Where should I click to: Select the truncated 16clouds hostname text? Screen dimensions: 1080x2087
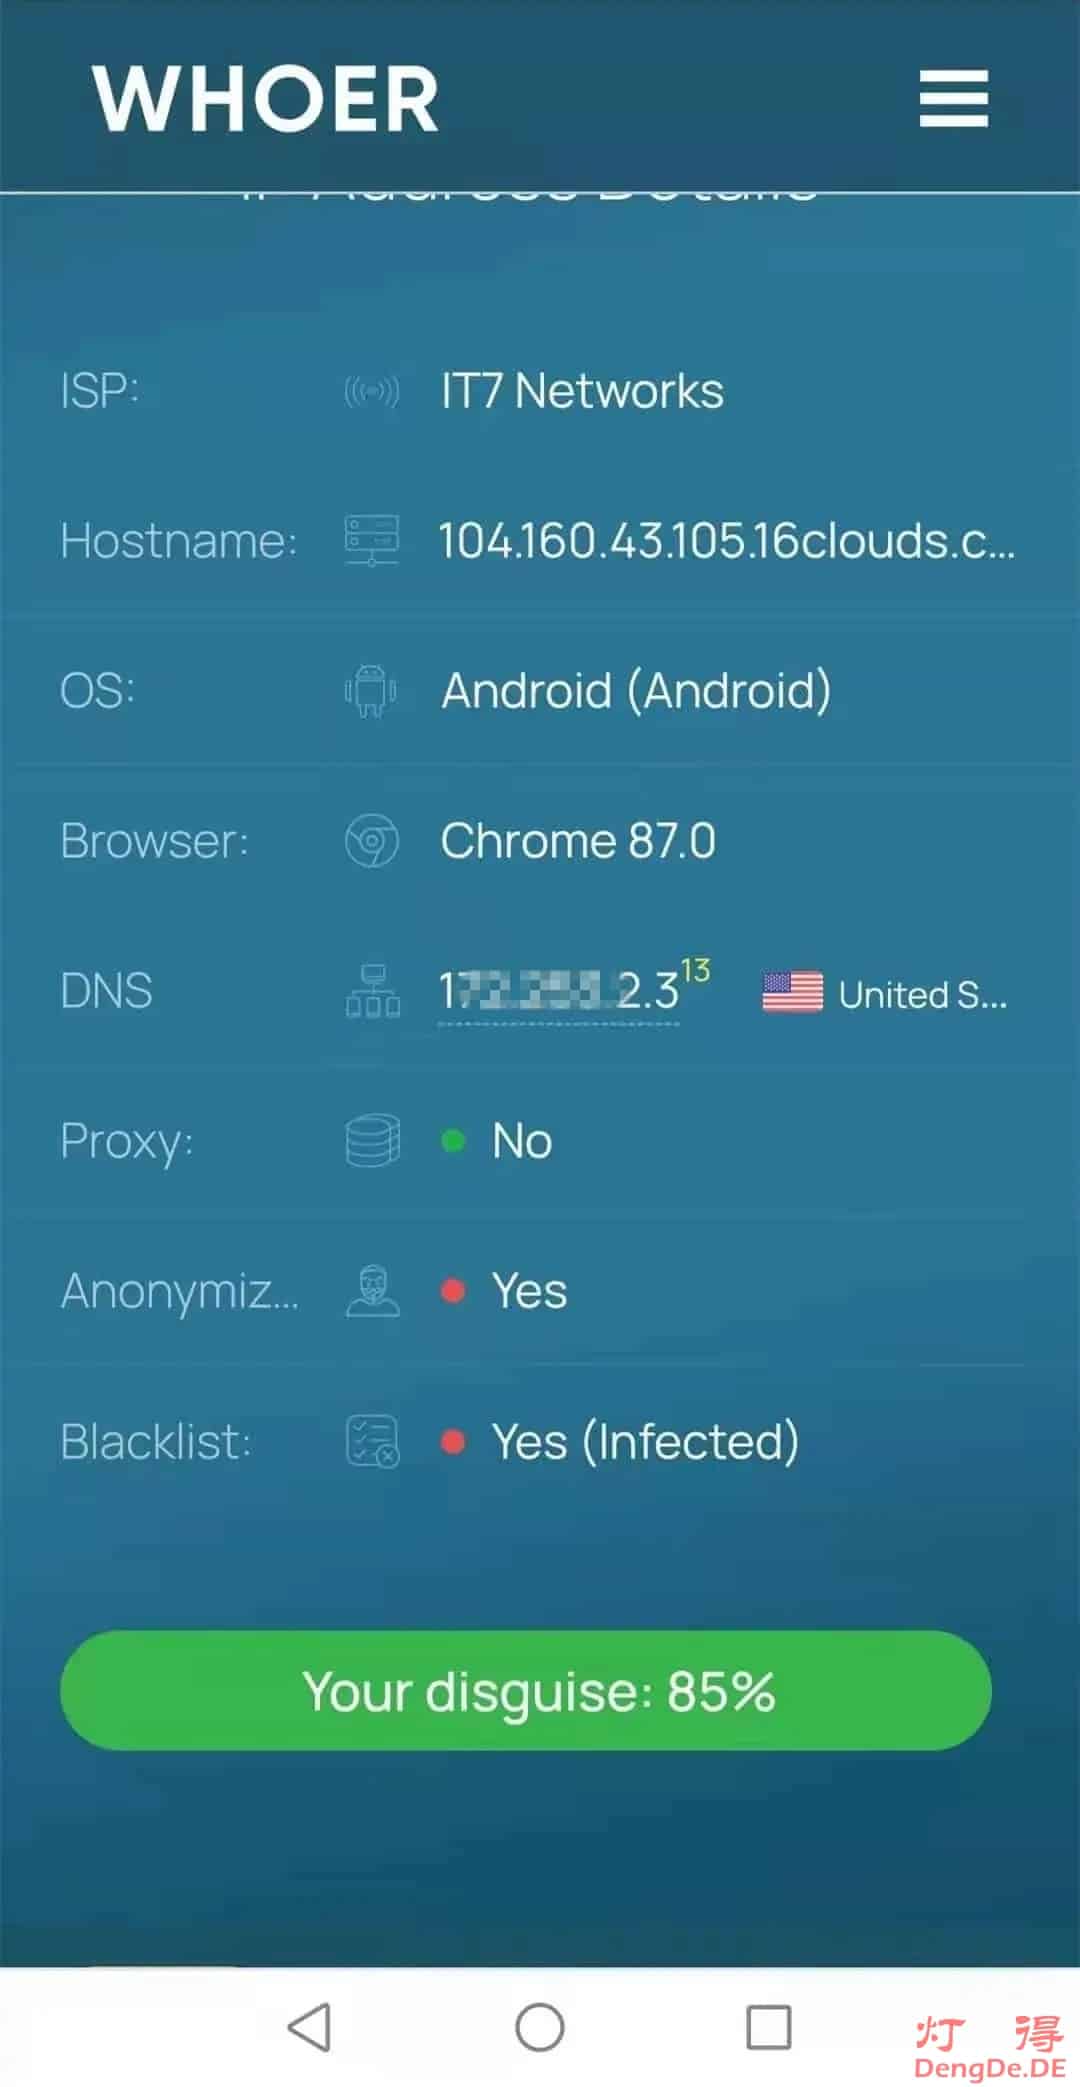[727, 541]
